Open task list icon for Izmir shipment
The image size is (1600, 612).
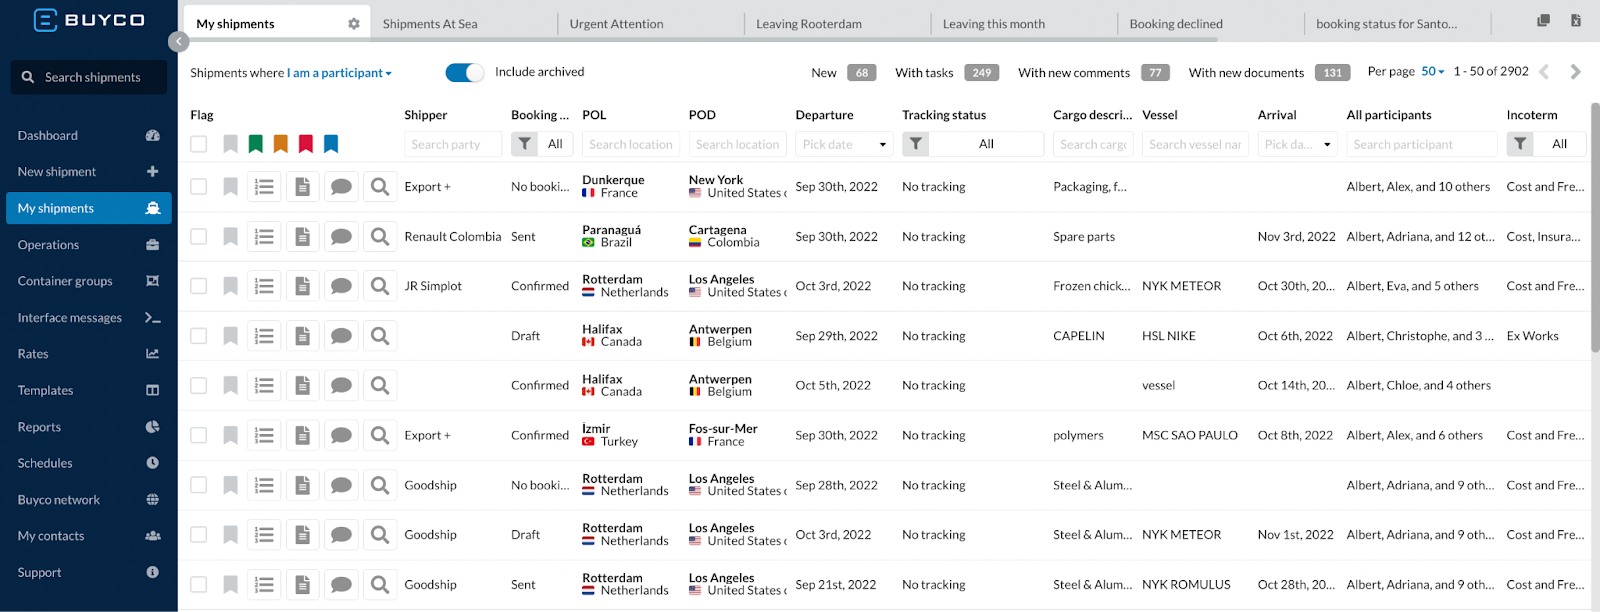pos(264,436)
